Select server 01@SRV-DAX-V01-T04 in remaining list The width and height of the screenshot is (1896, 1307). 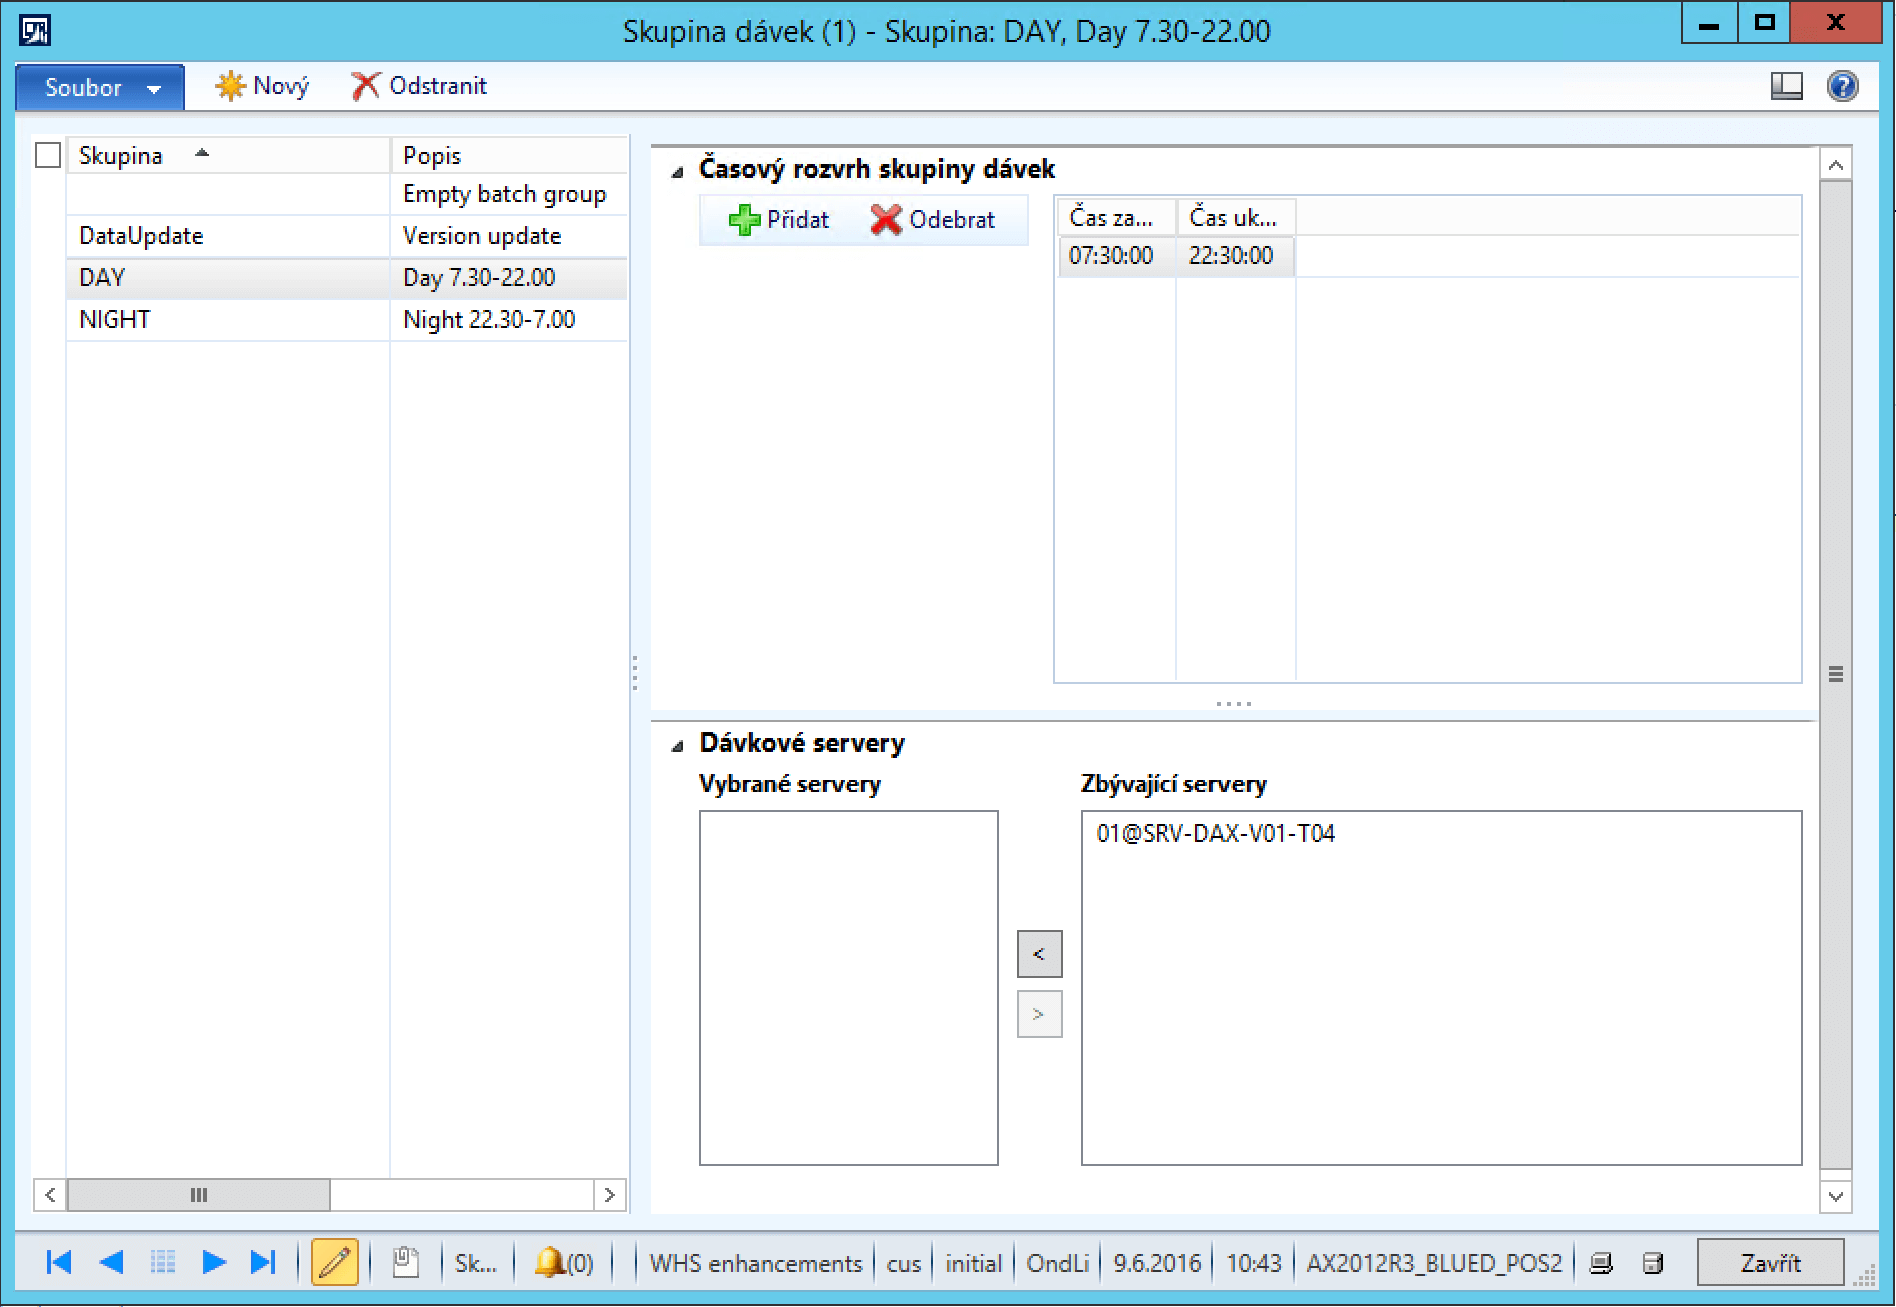pyautogui.click(x=1215, y=834)
